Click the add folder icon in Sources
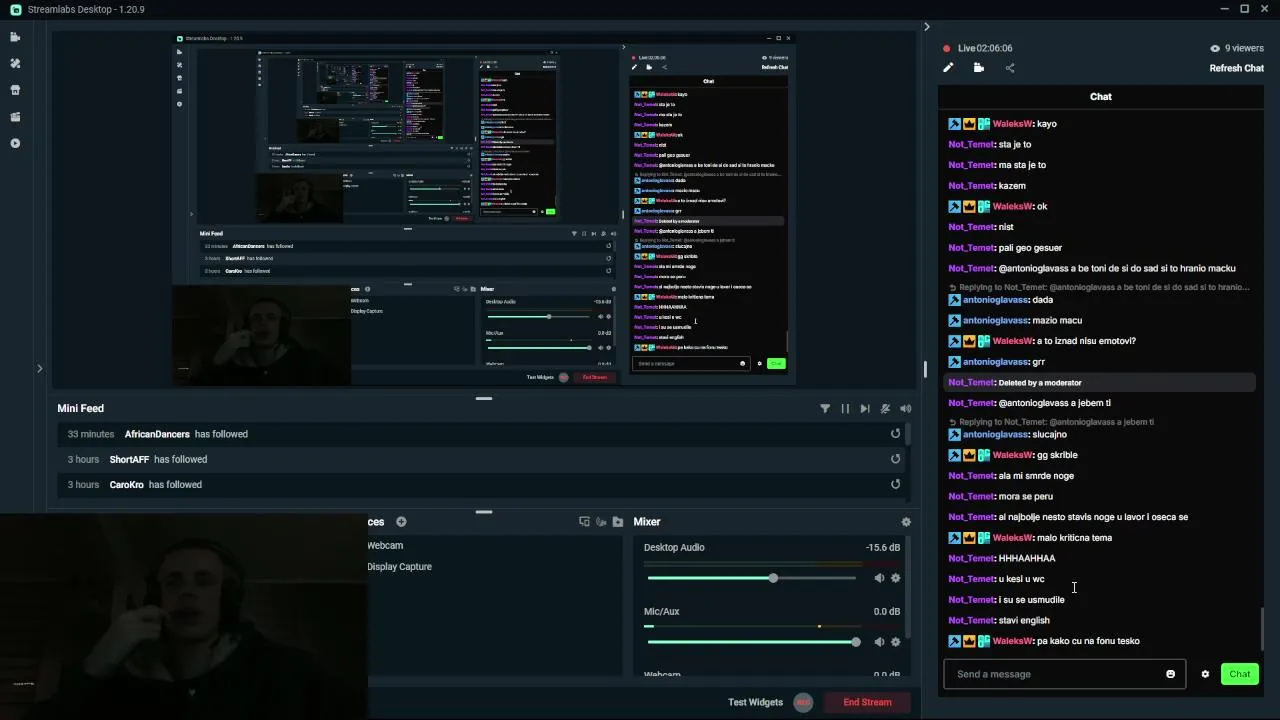The width and height of the screenshot is (1280, 720). pos(618,522)
